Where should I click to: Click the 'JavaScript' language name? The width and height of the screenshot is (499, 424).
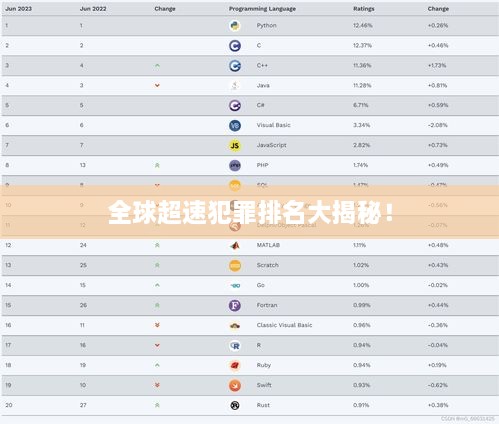tap(272, 145)
